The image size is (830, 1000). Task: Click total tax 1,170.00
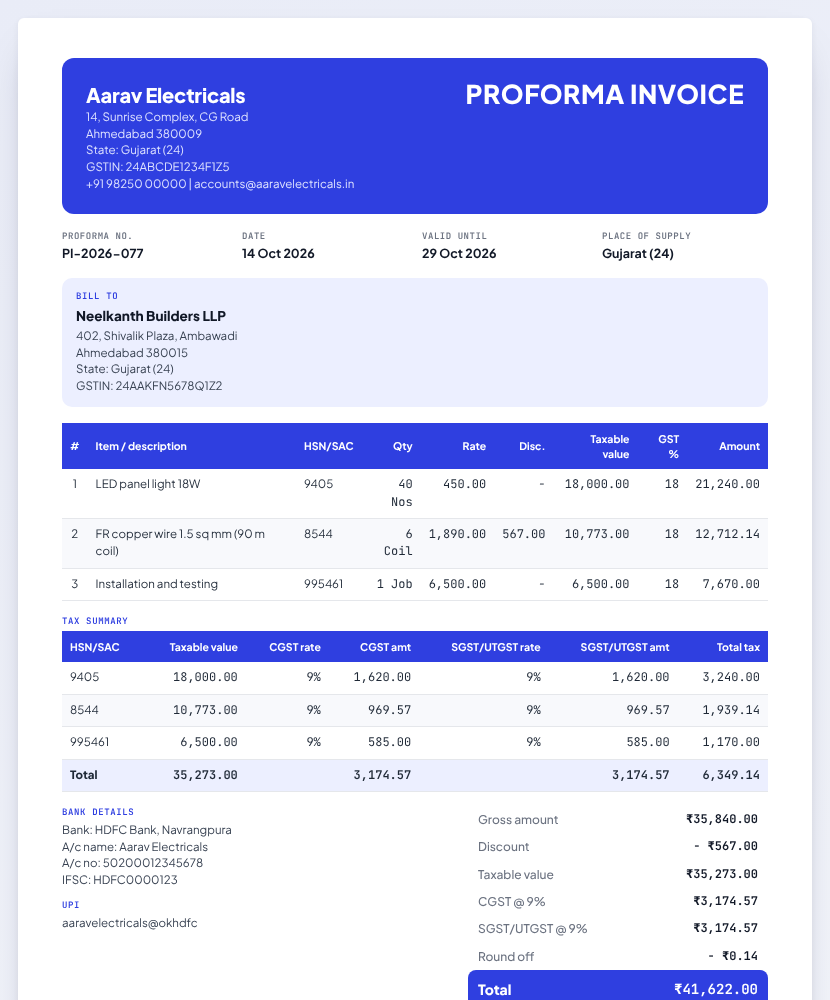[x=731, y=742]
